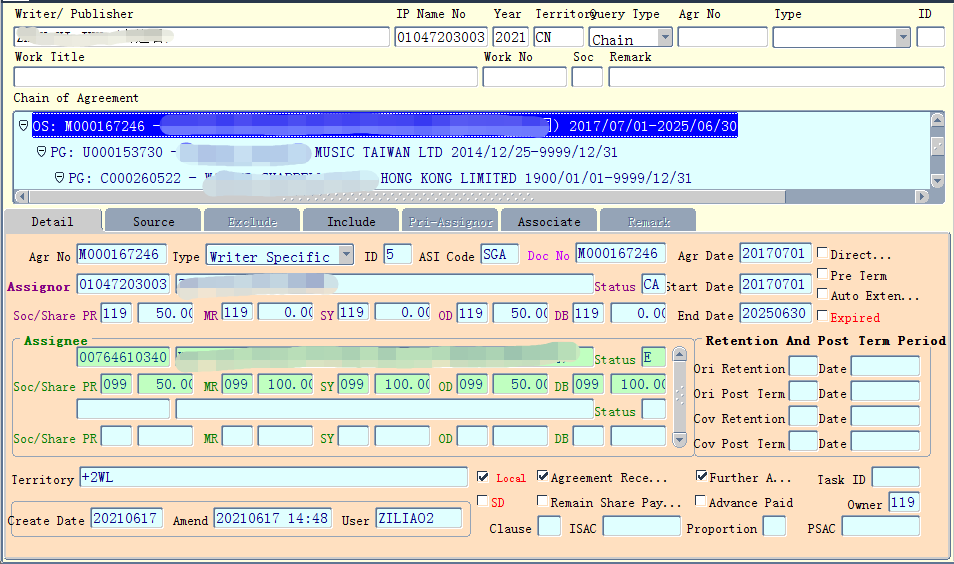The image size is (954, 564).
Task: Click the Territory field showing CN
Action: pos(559,37)
